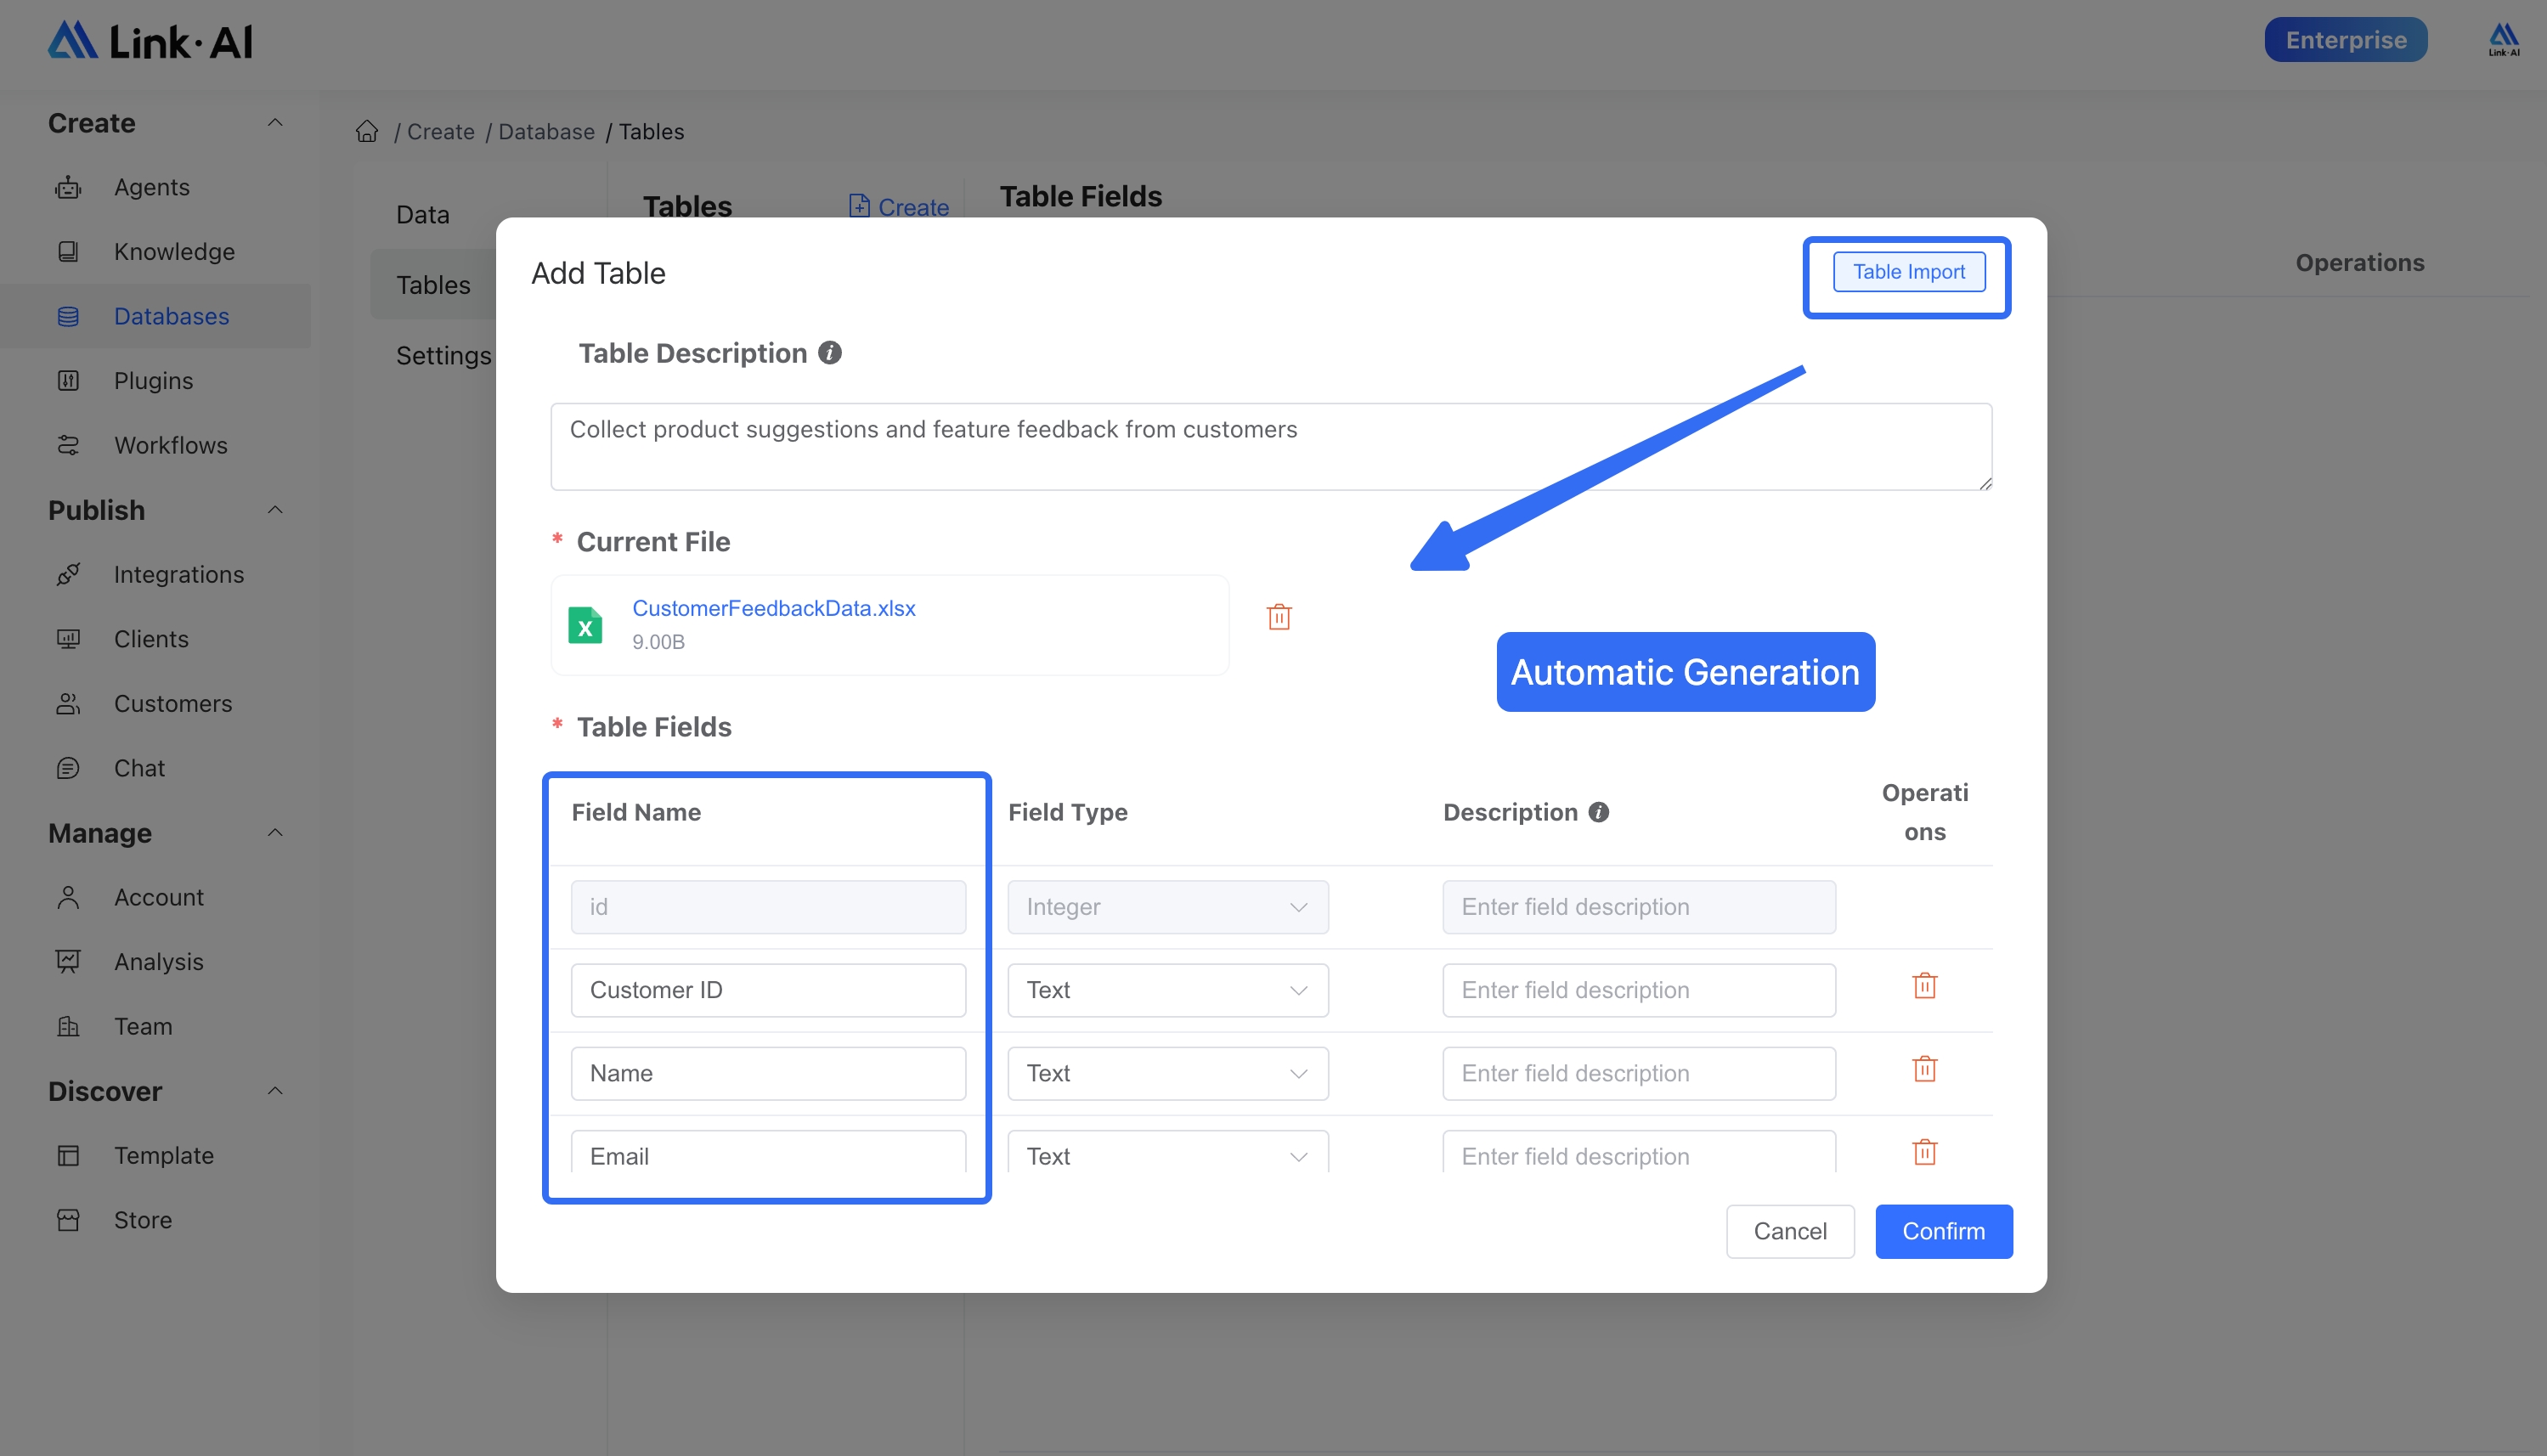Click the Databases stack icon
Viewport: 2547px width, 1456px height.
click(x=68, y=316)
